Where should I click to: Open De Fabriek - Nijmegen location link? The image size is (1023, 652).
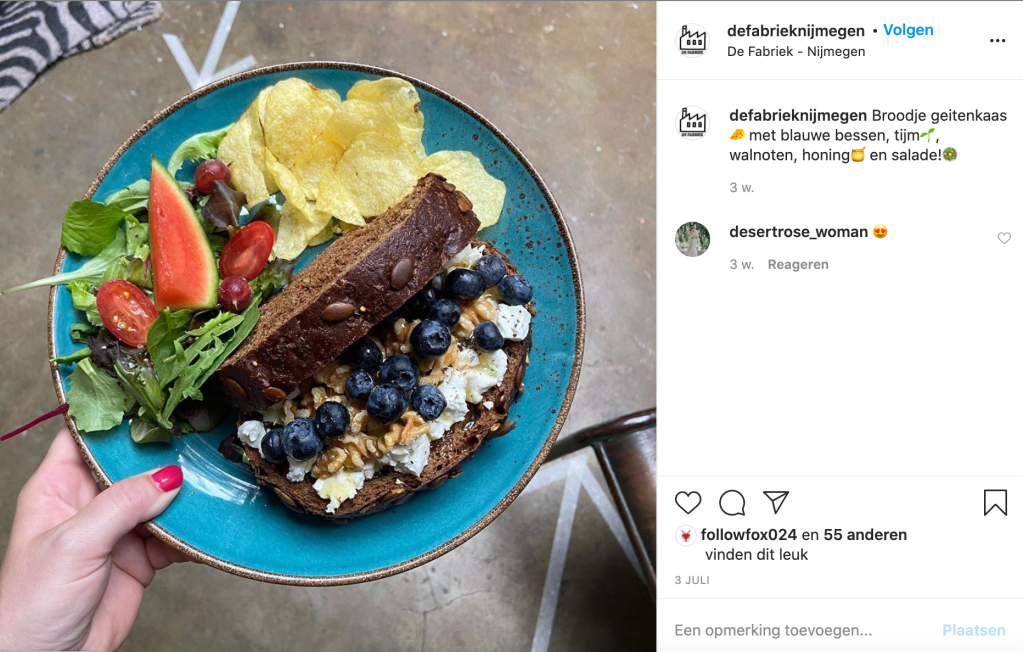[796, 52]
